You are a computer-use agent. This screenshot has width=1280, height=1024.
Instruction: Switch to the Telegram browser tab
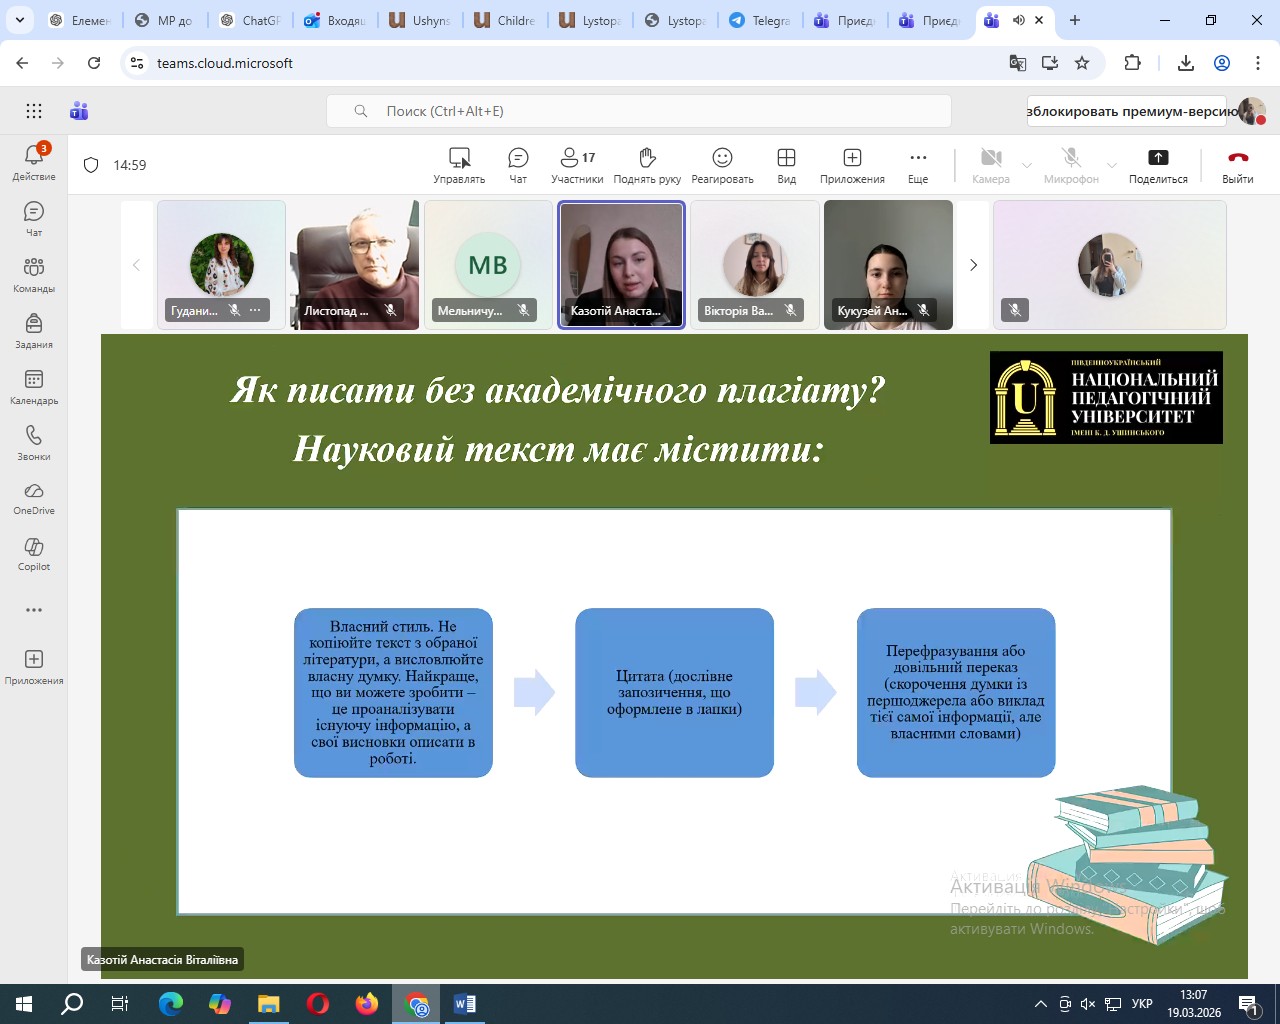point(758,20)
